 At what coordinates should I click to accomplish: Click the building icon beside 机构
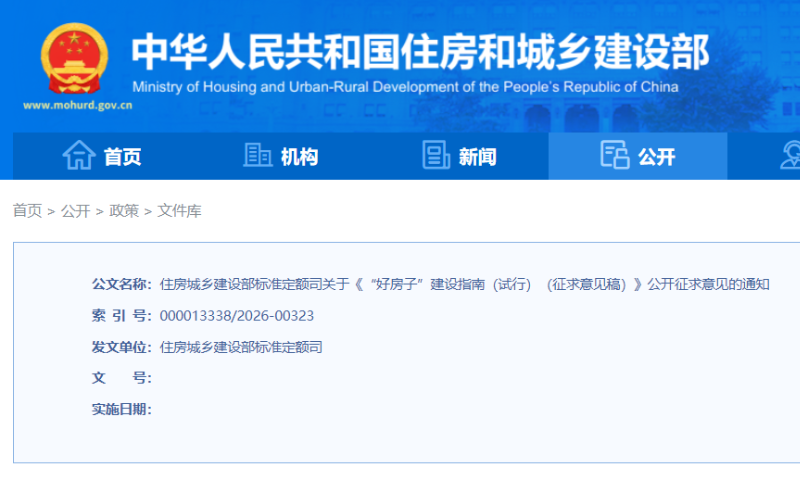click(x=257, y=155)
